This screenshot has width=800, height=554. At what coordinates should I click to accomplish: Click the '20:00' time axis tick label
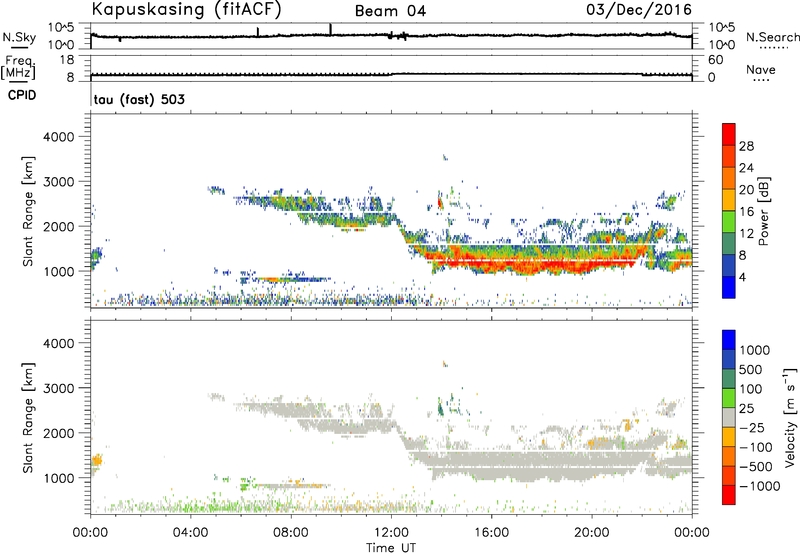(591, 533)
